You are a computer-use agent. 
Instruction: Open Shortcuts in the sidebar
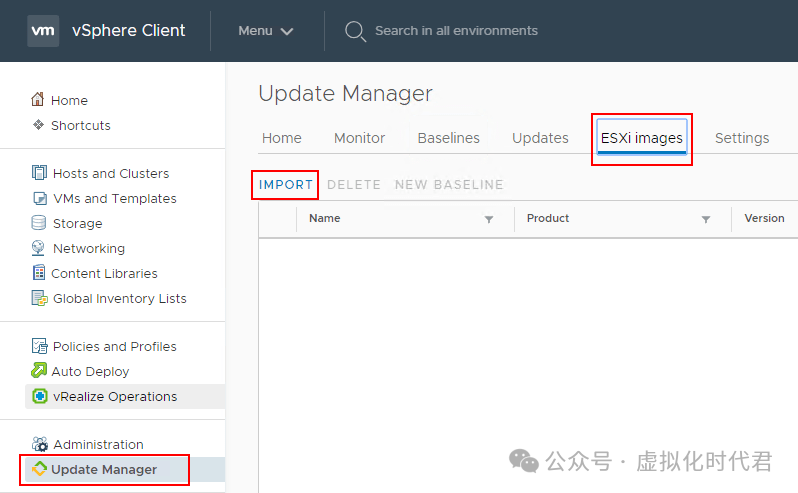pyautogui.click(x=80, y=125)
